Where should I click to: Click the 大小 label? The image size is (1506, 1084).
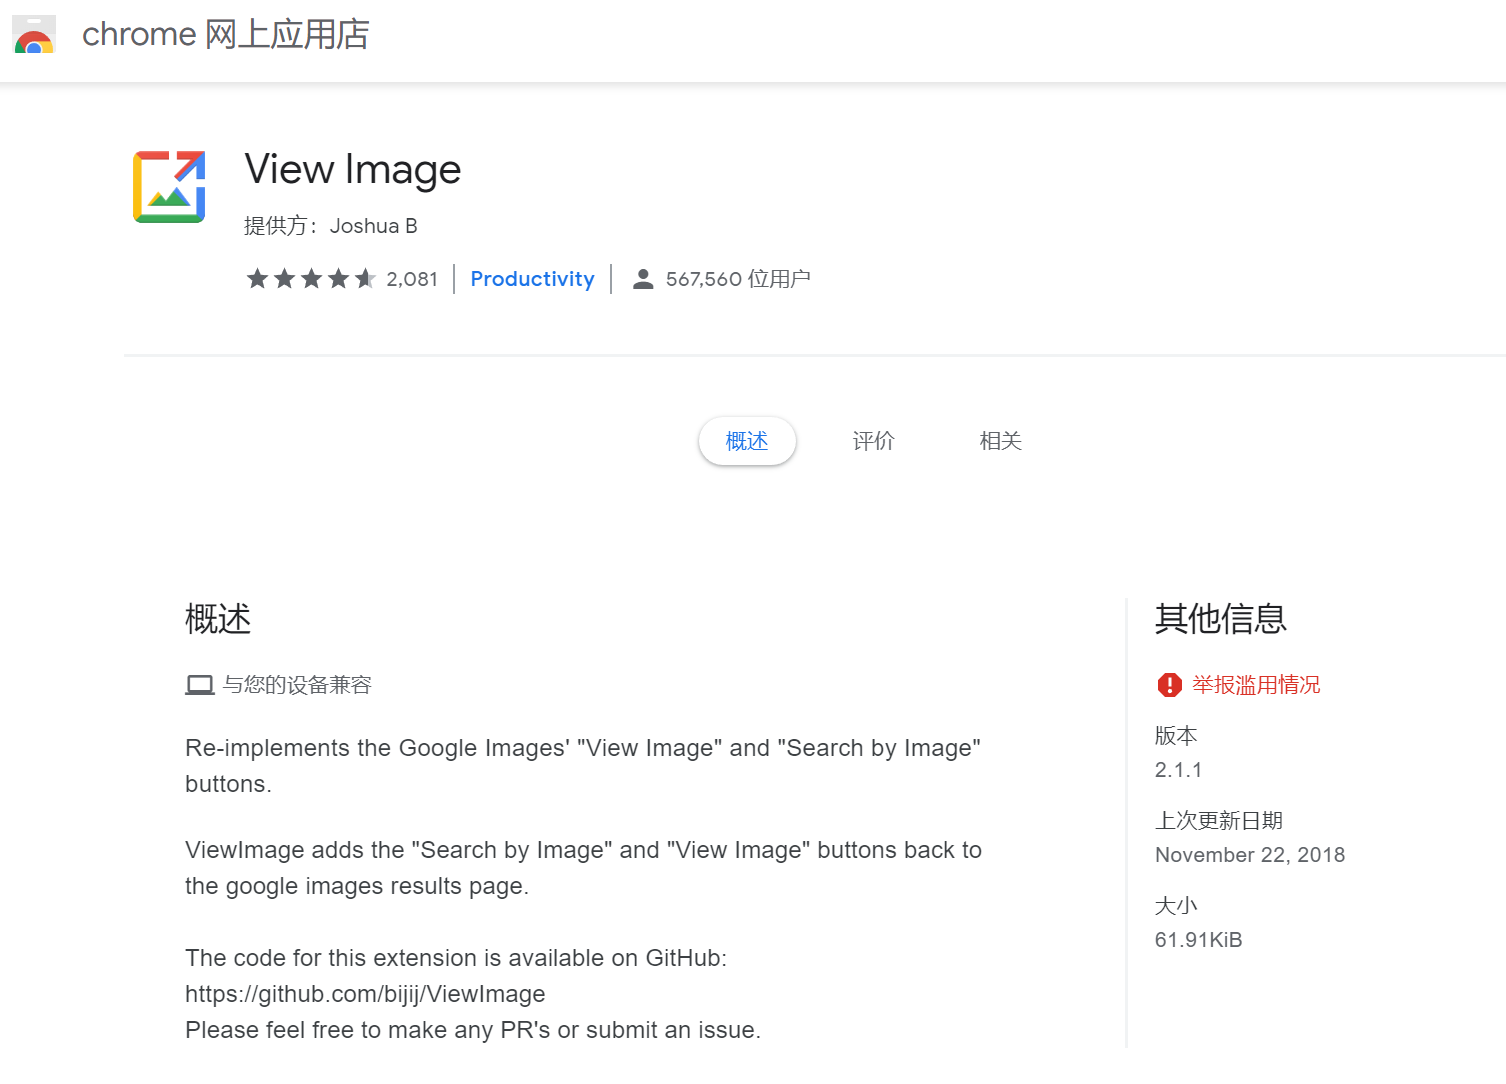click(x=1176, y=906)
